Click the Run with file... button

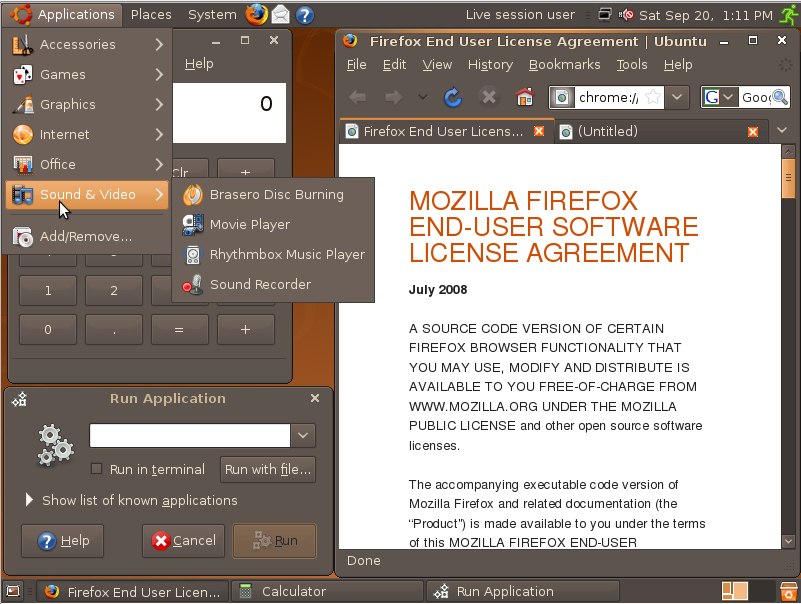pos(268,470)
